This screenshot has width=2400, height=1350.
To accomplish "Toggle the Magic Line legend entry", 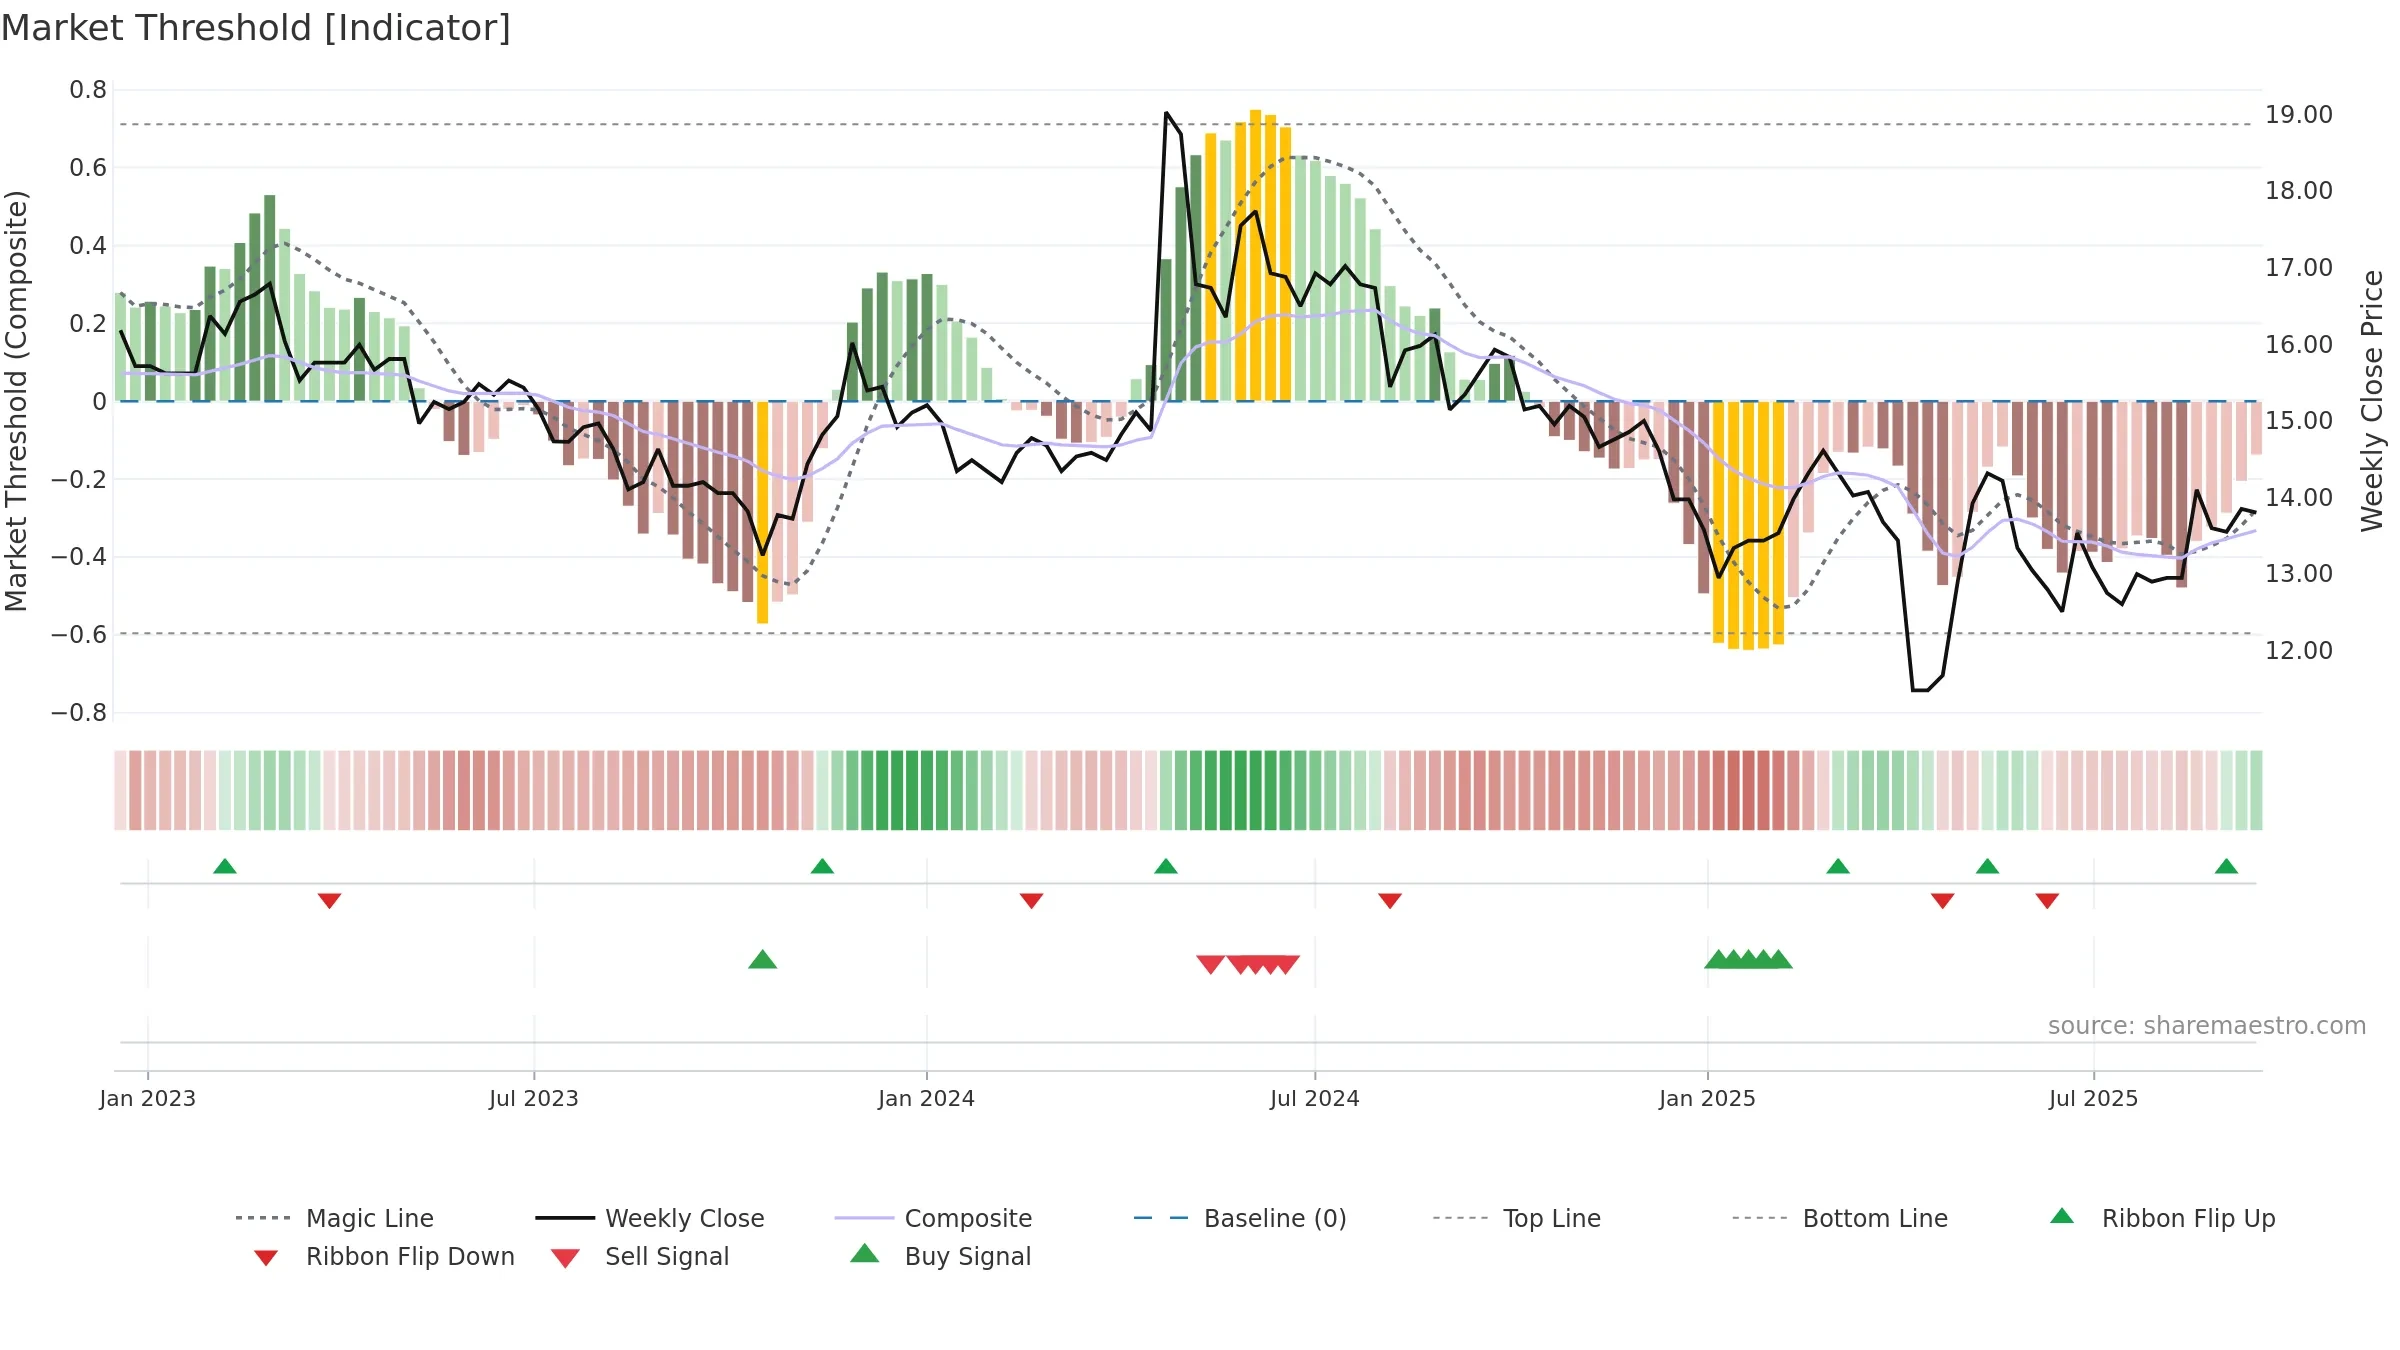I will [334, 1218].
